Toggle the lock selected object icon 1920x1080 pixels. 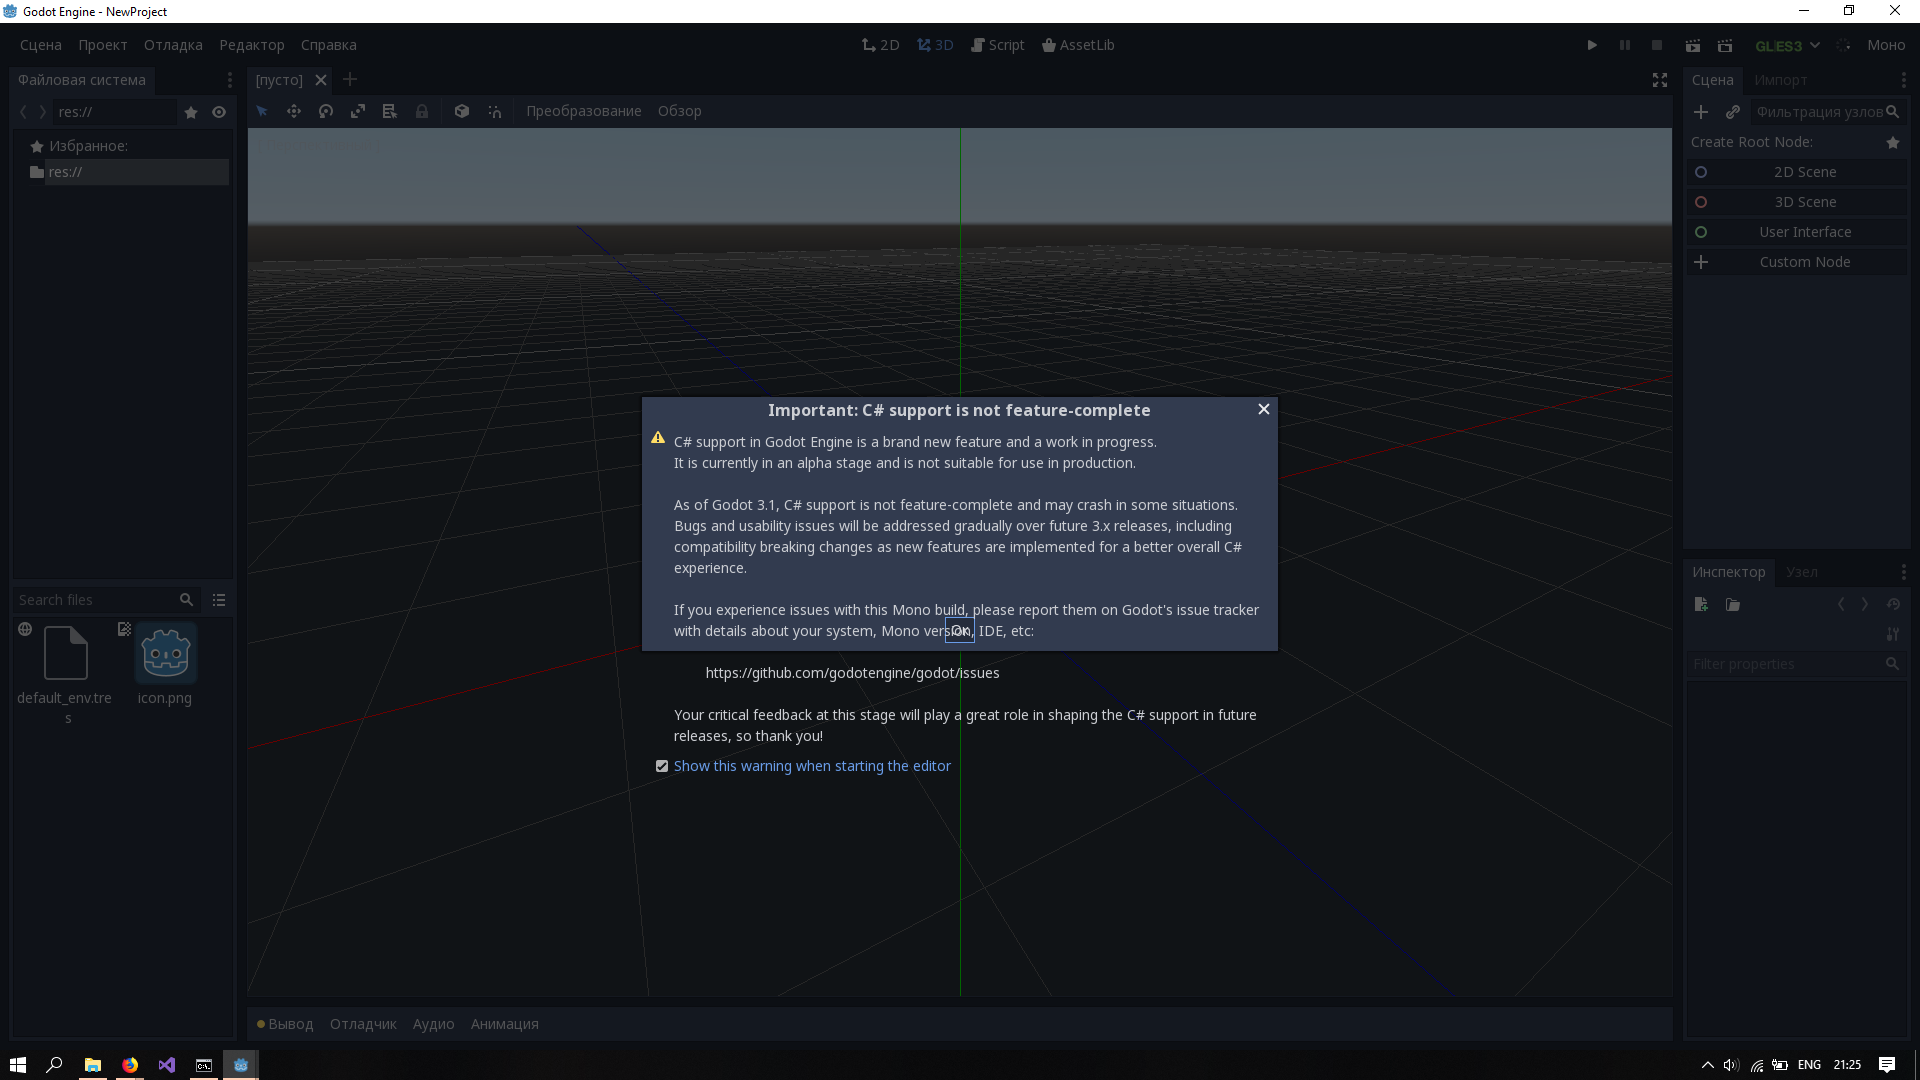[x=422, y=111]
